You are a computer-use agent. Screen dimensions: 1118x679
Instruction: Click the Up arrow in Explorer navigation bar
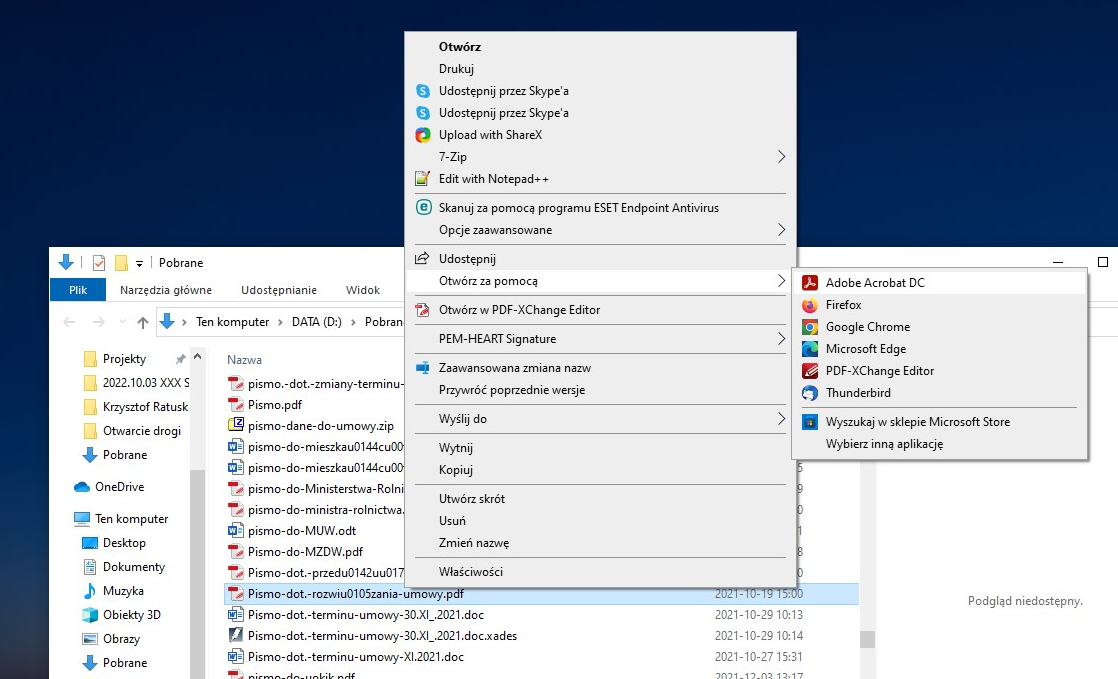tap(143, 322)
